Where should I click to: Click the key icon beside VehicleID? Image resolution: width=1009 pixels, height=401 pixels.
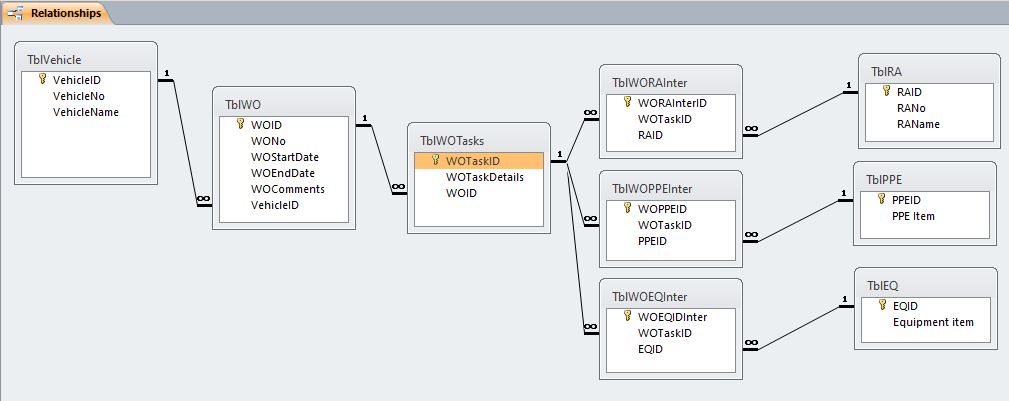[x=43, y=80]
